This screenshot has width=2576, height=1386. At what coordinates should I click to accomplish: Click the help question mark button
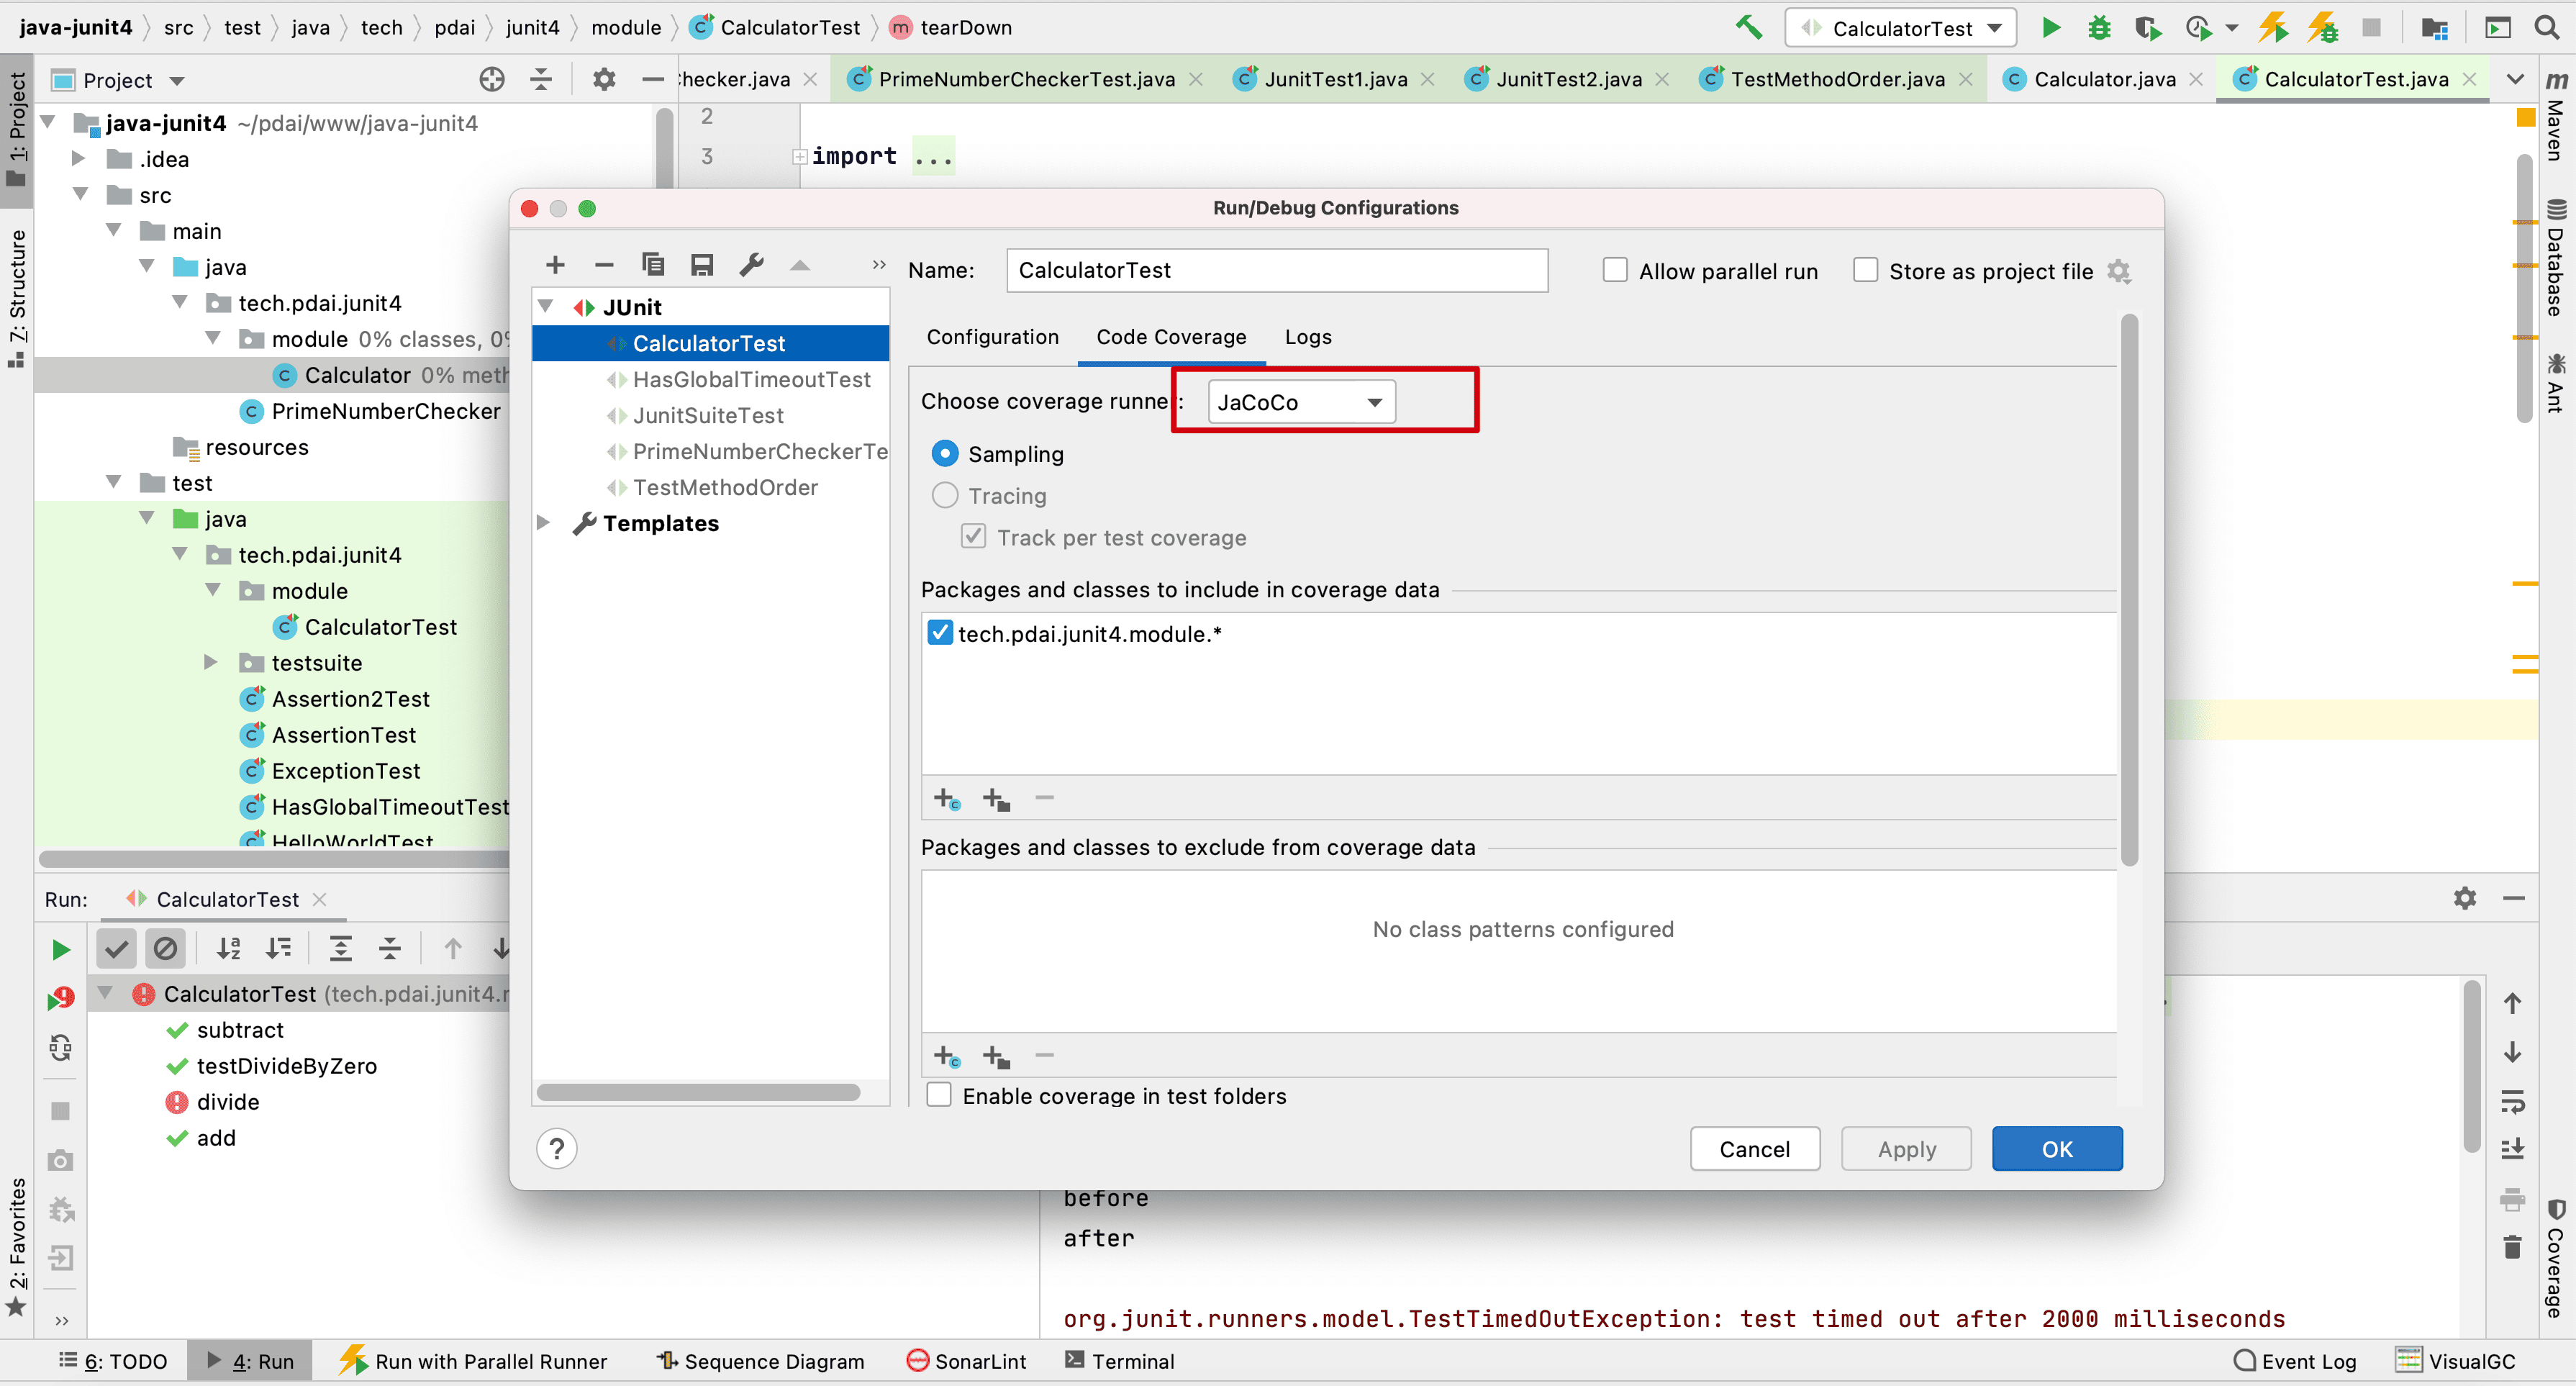[x=557, y=1149]
